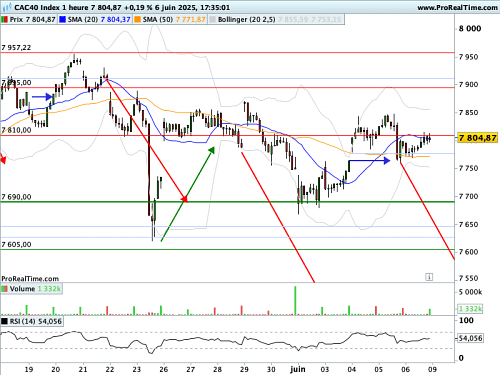
Task: Click the Volume legend color swatch
Action: coord(5,289)
